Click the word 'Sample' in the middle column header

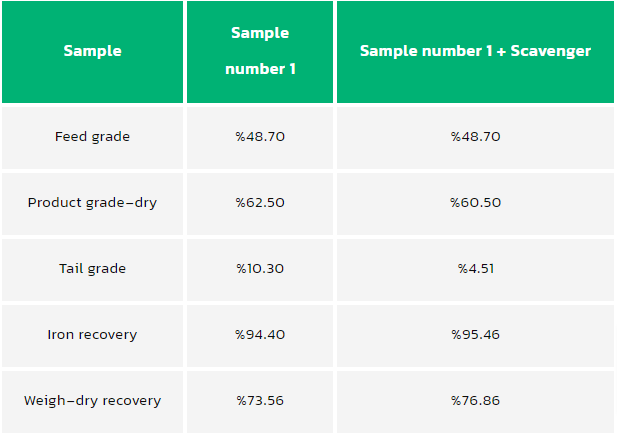coord(260,33)
